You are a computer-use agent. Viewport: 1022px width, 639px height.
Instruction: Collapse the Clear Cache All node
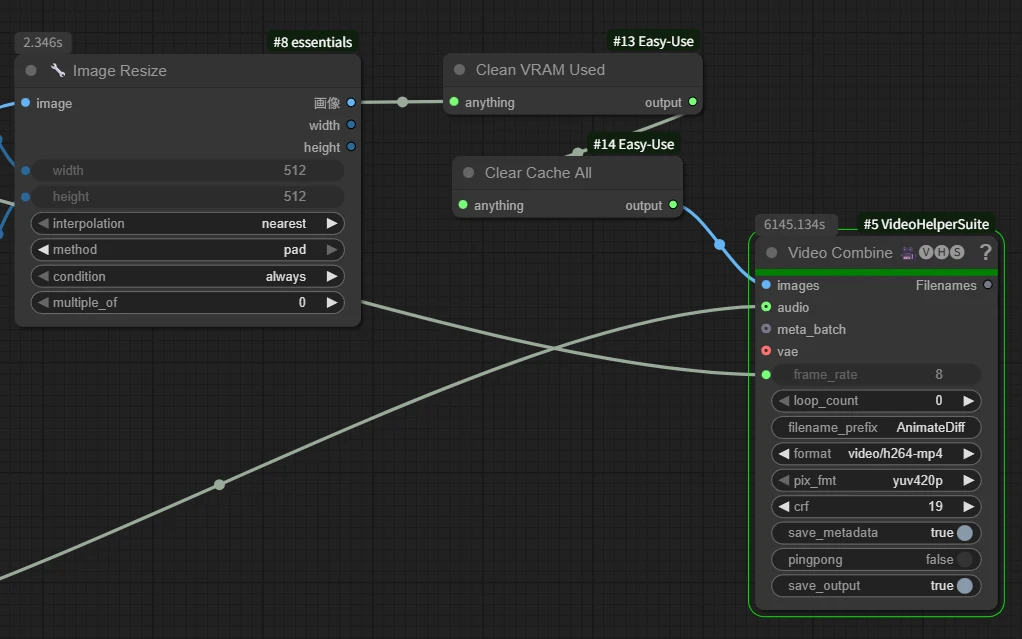click(468, 173)
